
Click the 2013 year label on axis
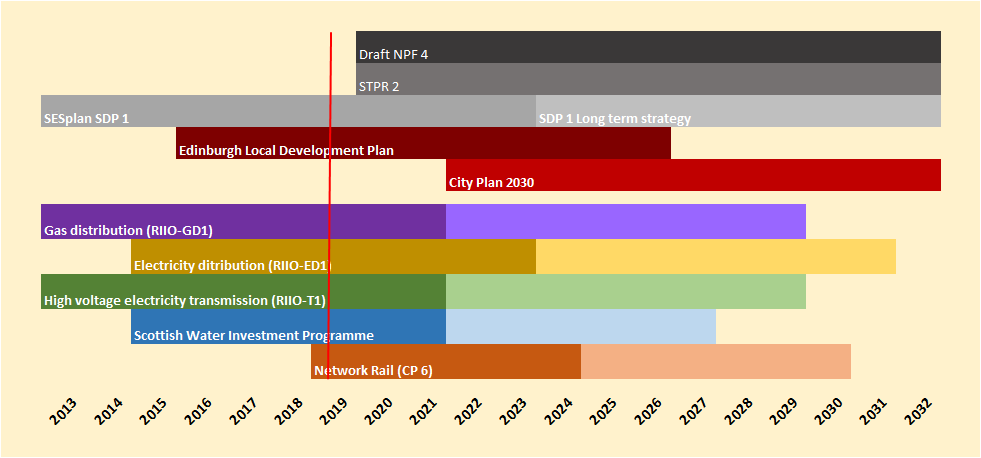tap(63, 411)
